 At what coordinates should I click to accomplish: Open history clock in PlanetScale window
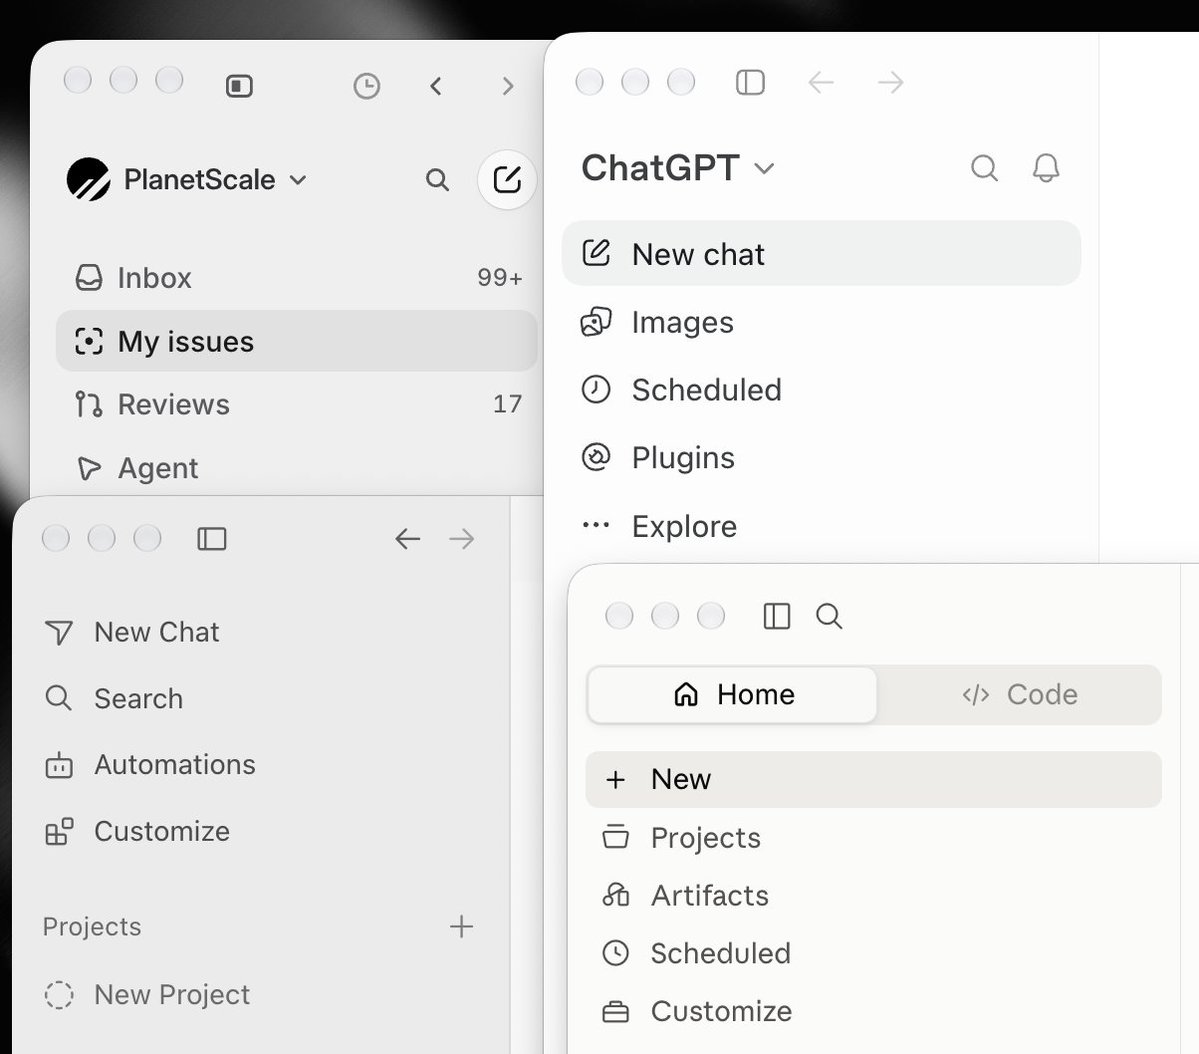pyautogui.click(x=367, y=86)
